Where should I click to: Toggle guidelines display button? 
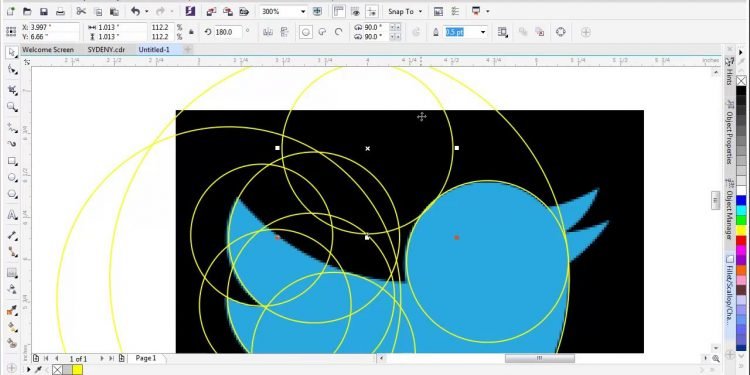(x=372, y=11)
